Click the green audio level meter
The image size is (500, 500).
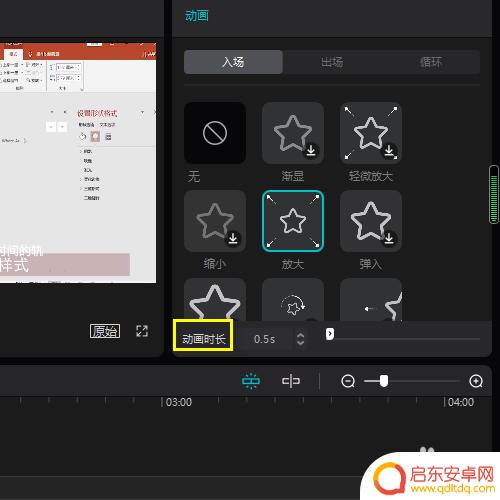click(x=494, y=195)
